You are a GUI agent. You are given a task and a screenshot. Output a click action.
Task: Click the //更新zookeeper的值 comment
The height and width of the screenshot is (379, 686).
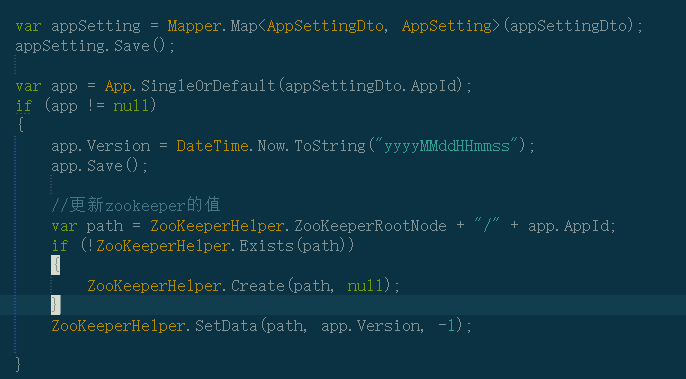click(136, 205)
